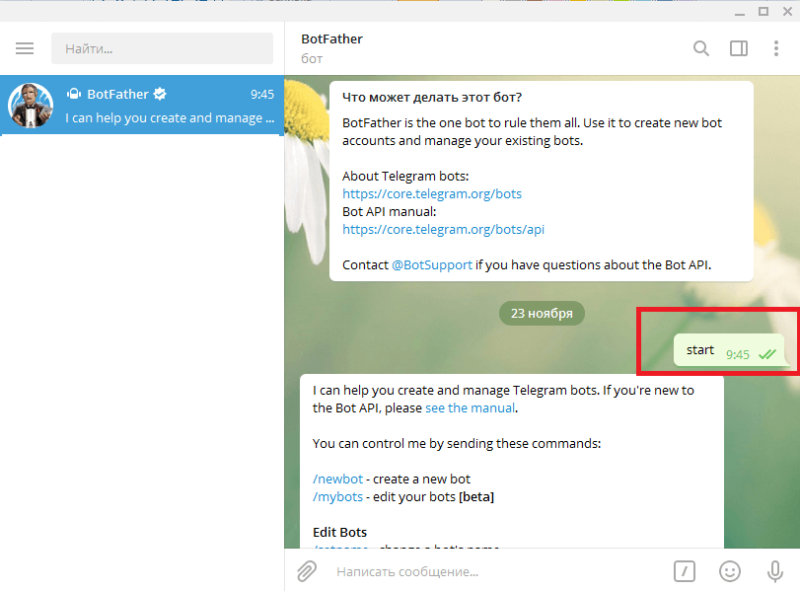Open the hamburger main menu
Viewport: 800px width, 591px height.
click(24, 48)
